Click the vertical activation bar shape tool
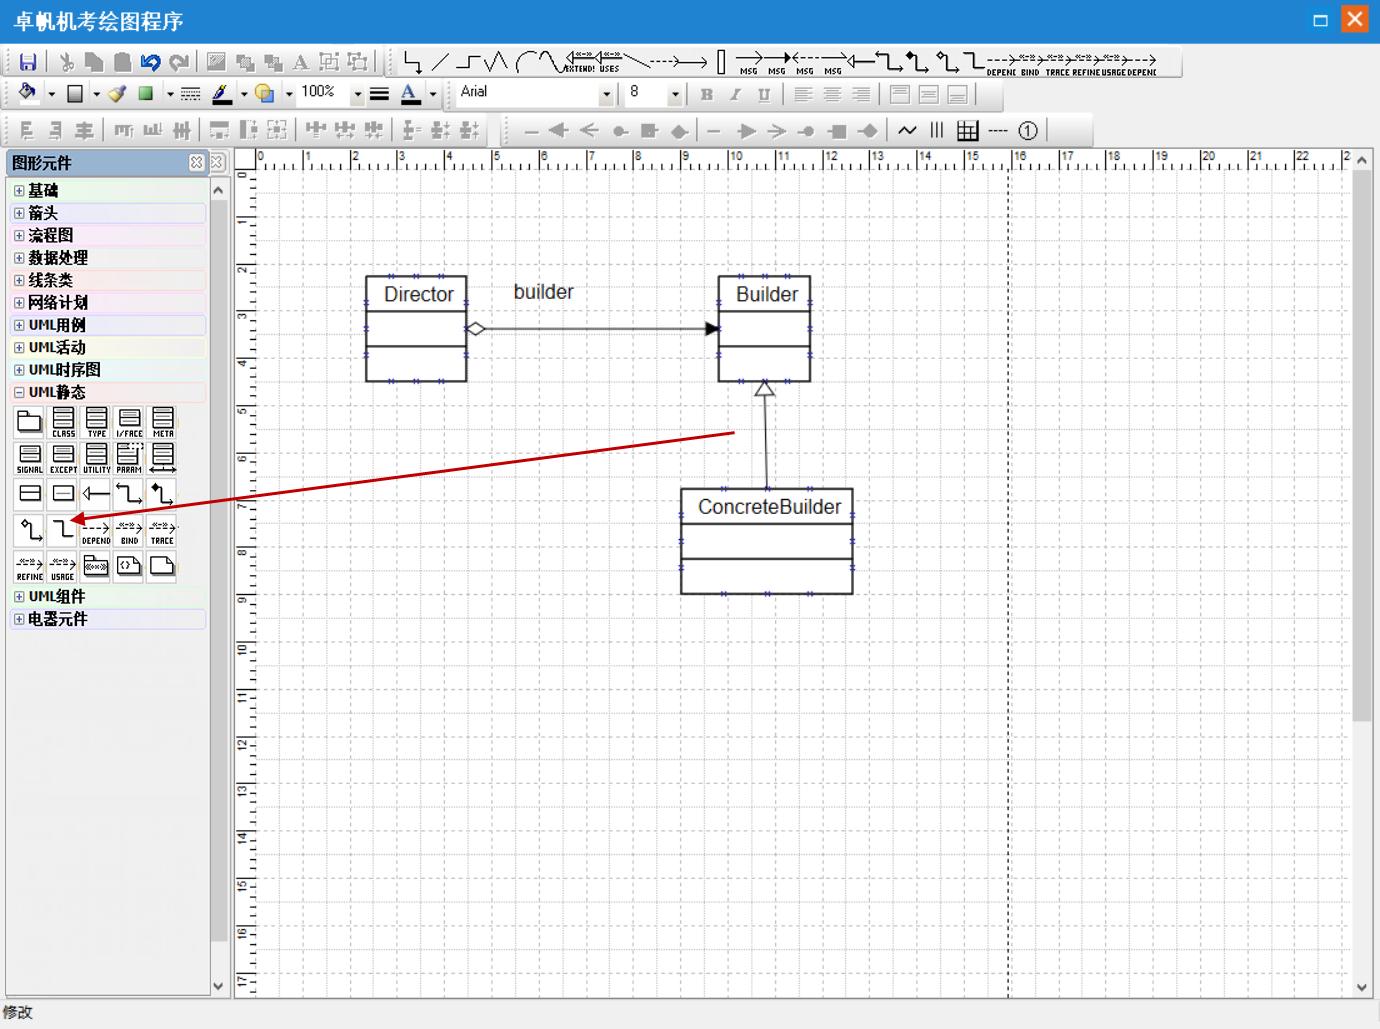 pos(721,62)
